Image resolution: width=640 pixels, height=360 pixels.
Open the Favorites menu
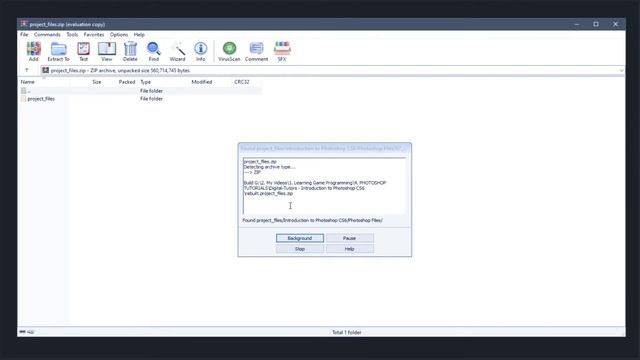94,35
